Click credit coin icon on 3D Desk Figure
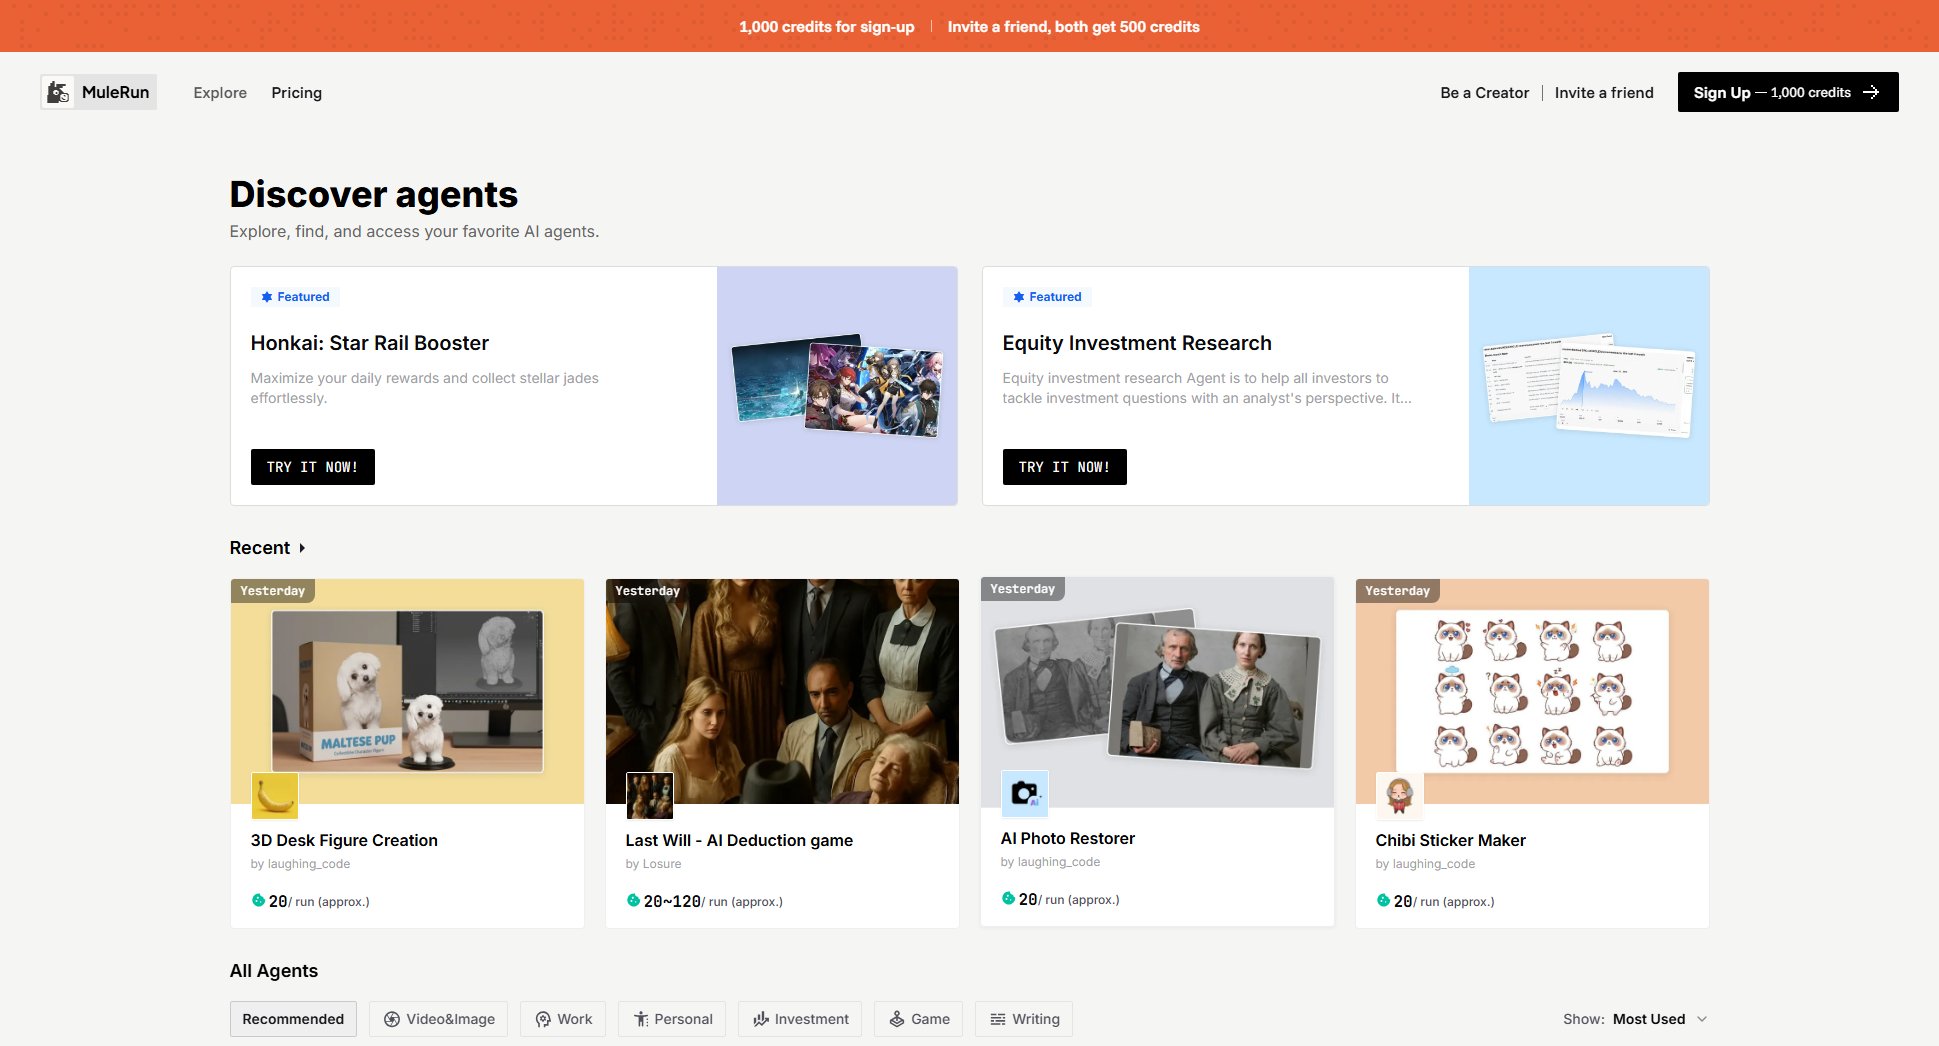Screen dimensions: 1939x1046 click(258, 900)
